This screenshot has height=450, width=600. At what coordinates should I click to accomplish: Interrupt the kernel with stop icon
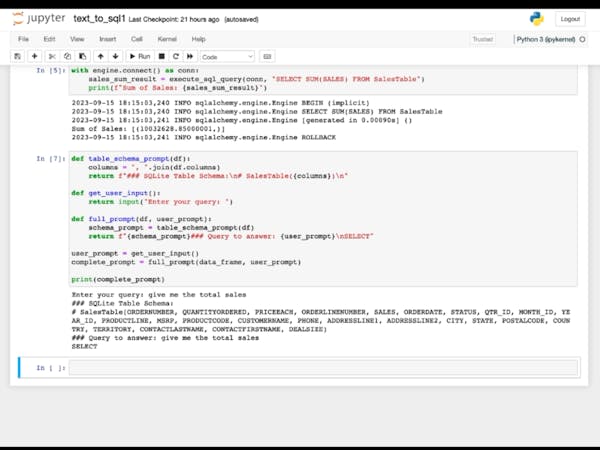(x=161, y=57)
